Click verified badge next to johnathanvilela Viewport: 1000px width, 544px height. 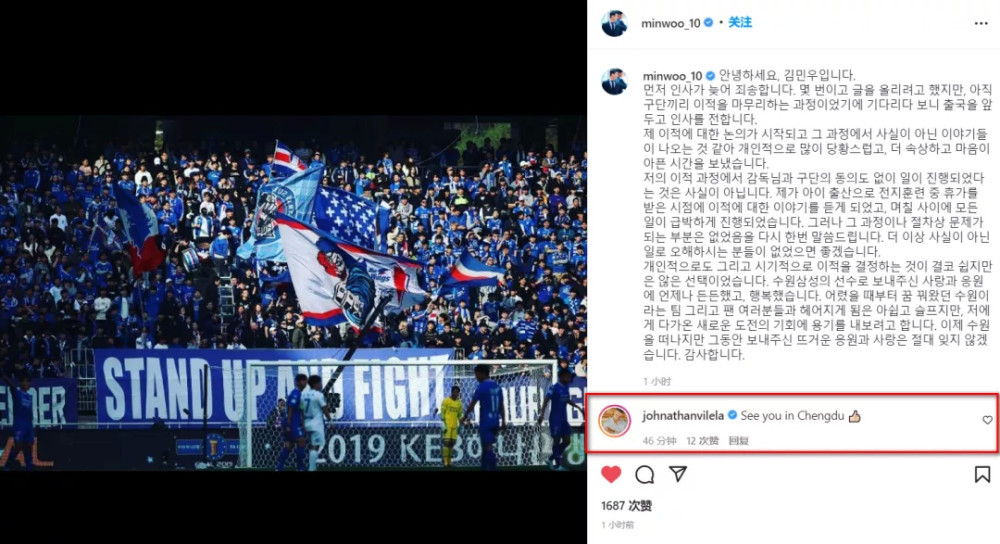click(732, 415)
